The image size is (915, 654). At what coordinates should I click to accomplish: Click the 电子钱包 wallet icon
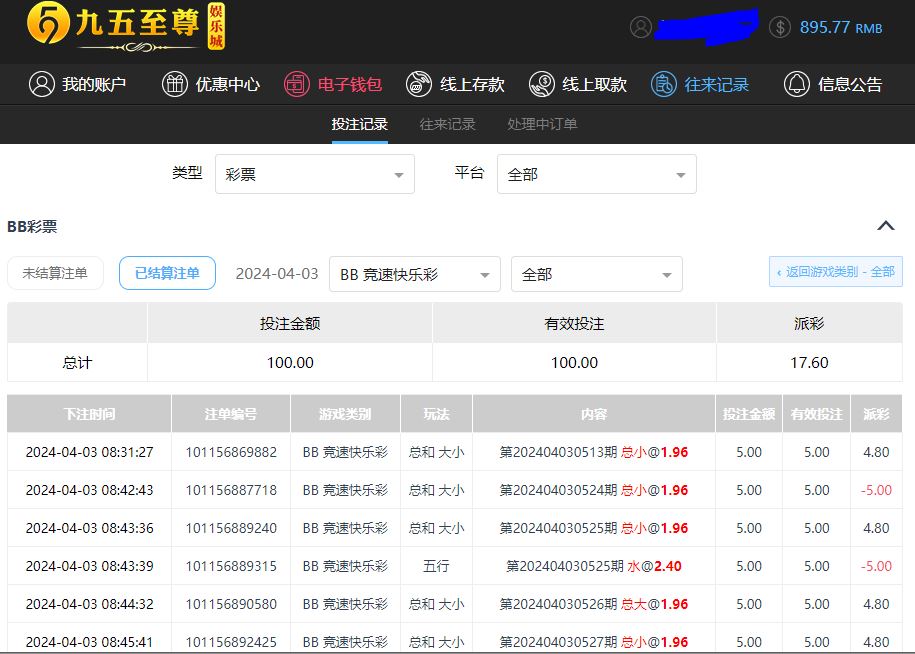(297, 84)
